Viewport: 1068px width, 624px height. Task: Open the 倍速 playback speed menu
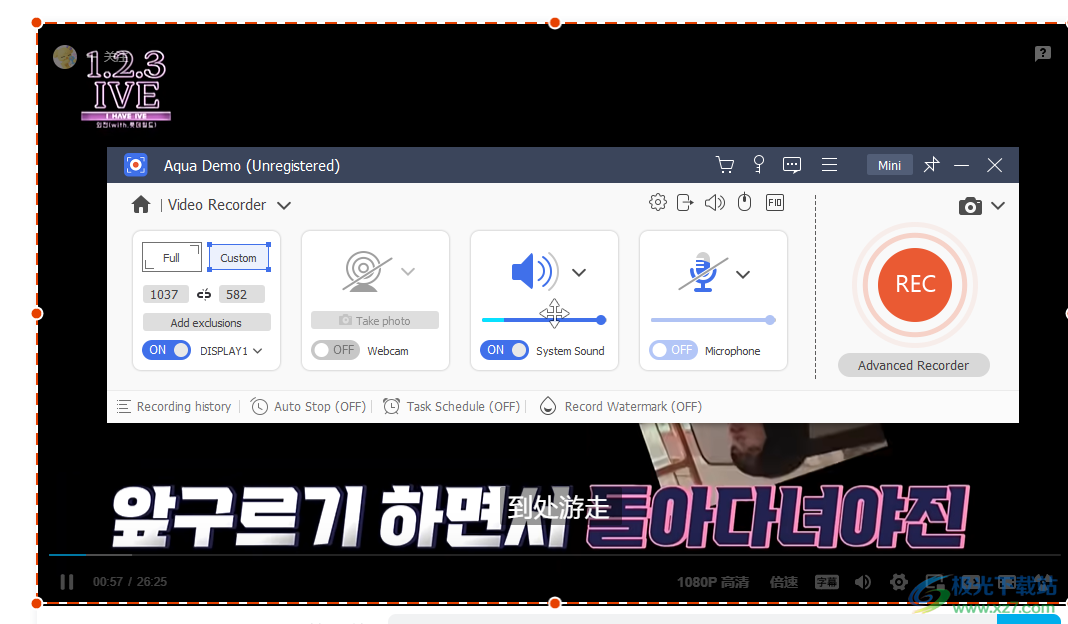click(x=783, y=582)
